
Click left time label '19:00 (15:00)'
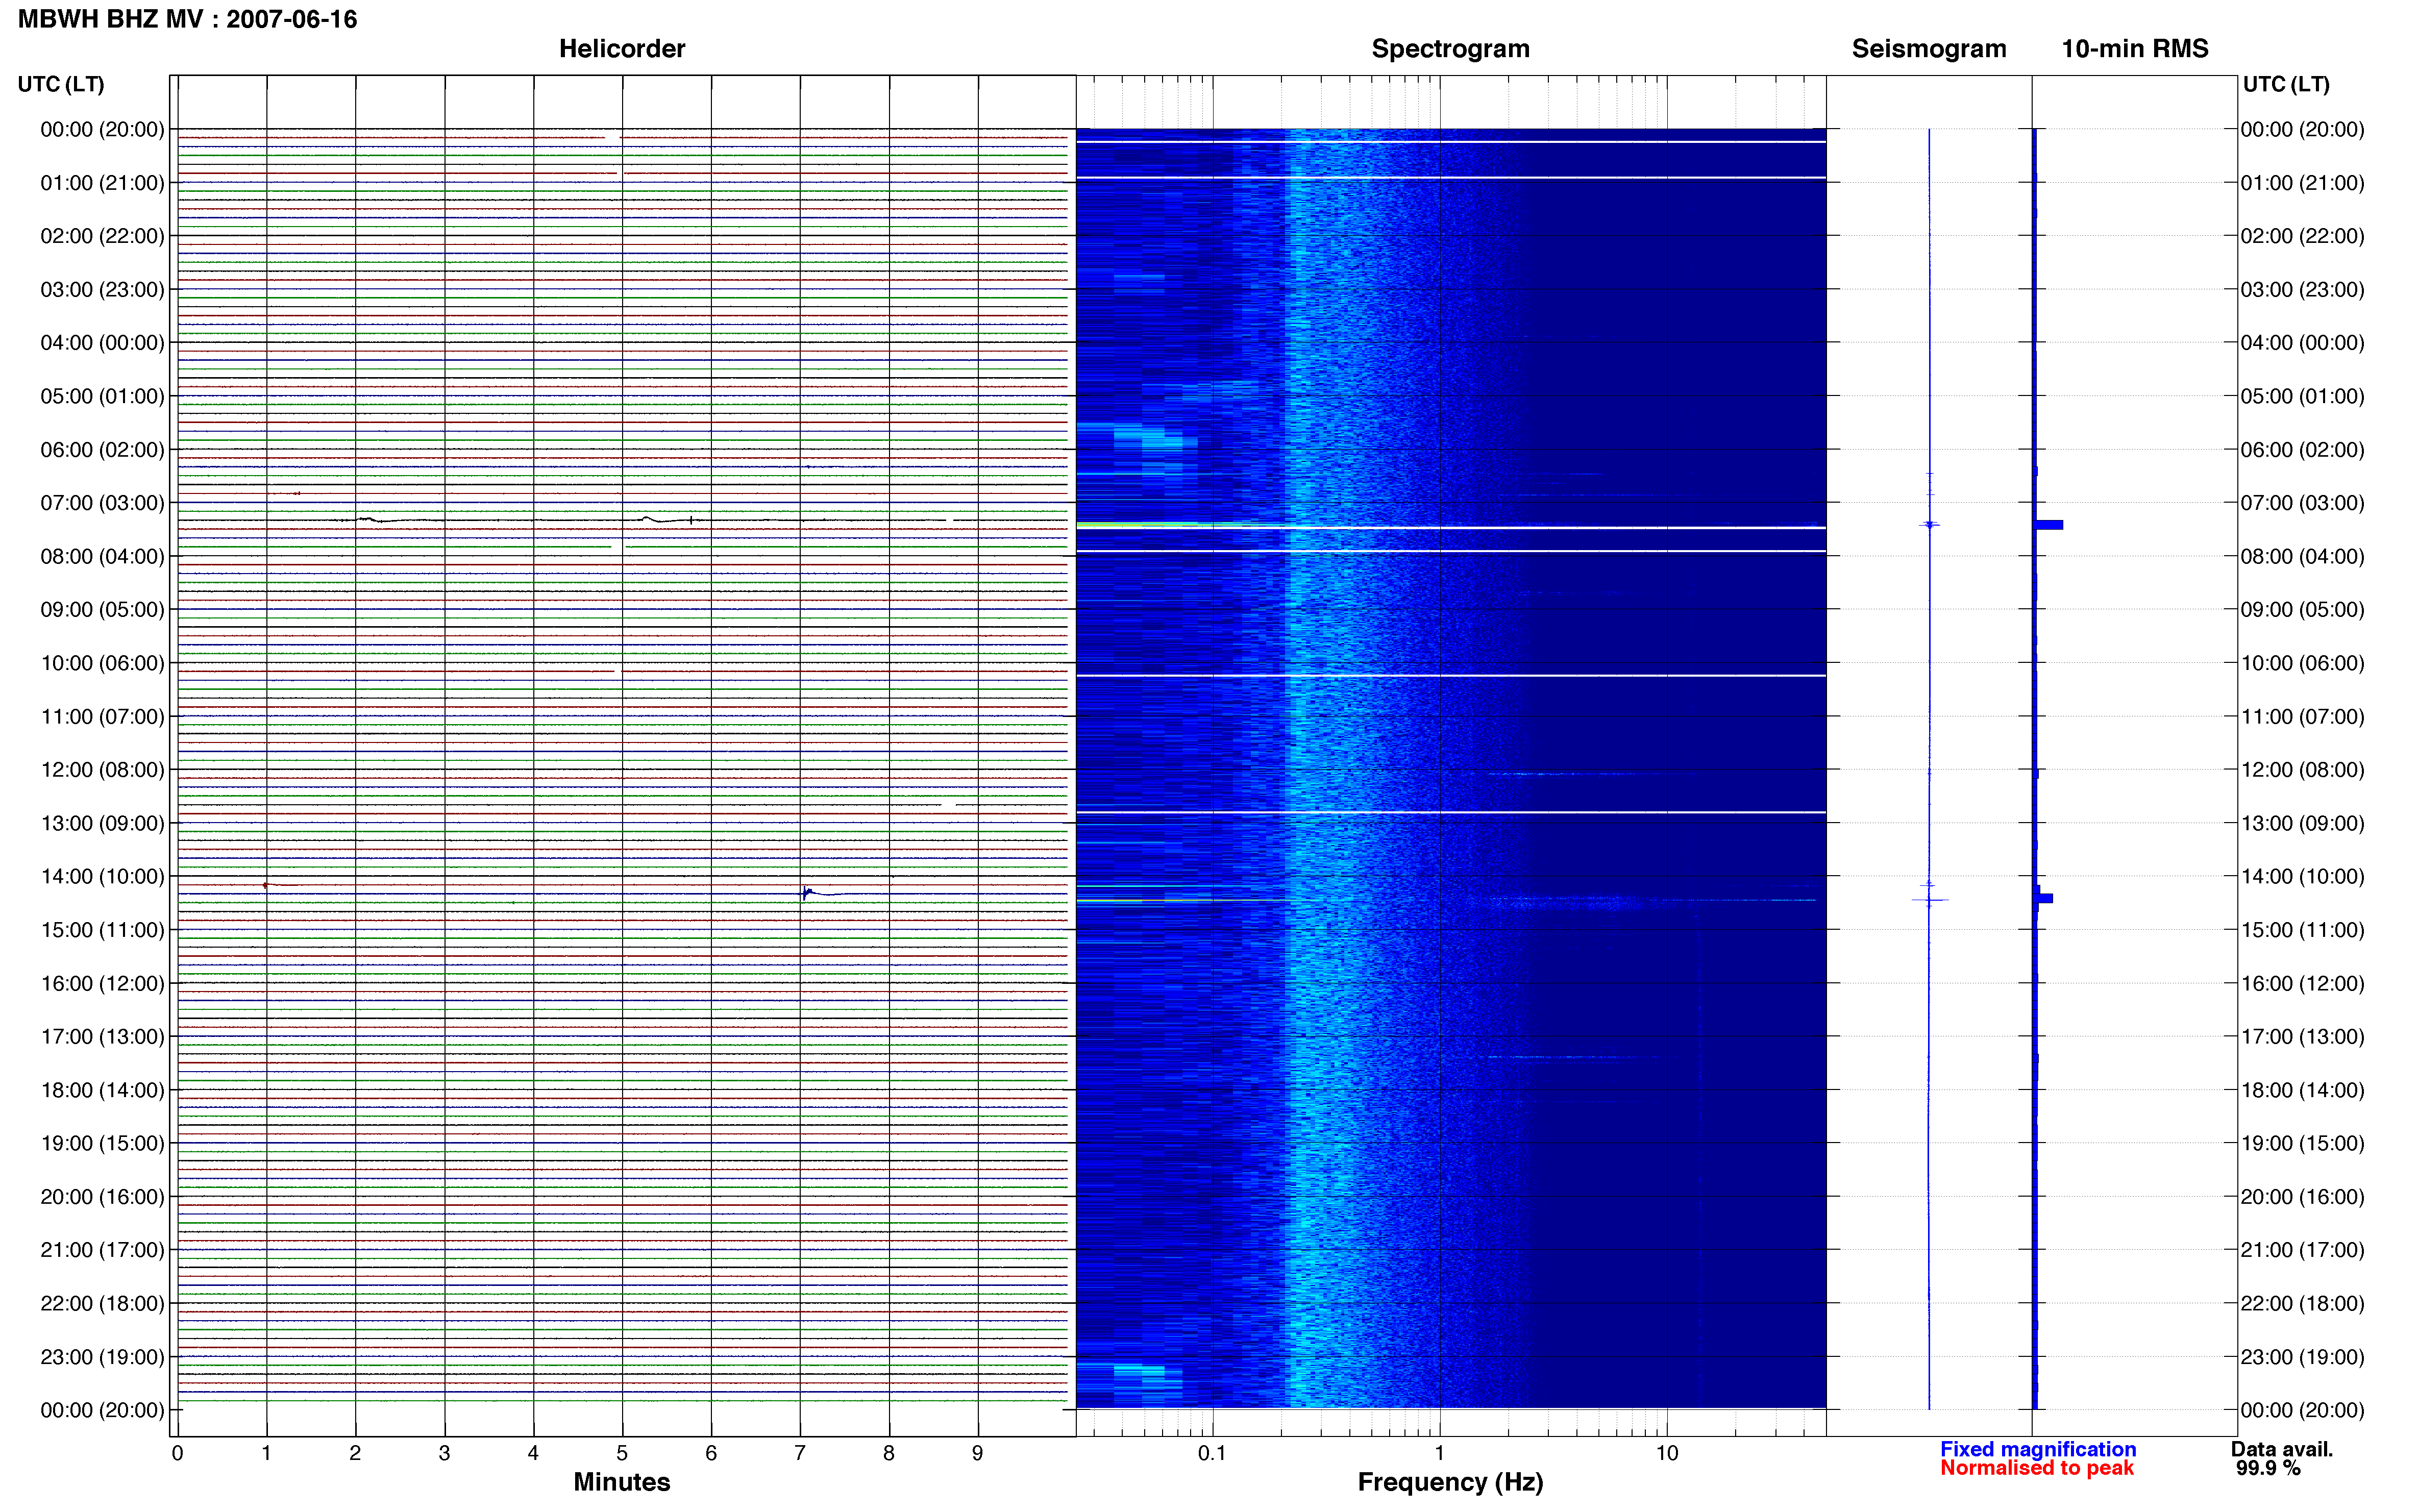[x=102, y=1143]
